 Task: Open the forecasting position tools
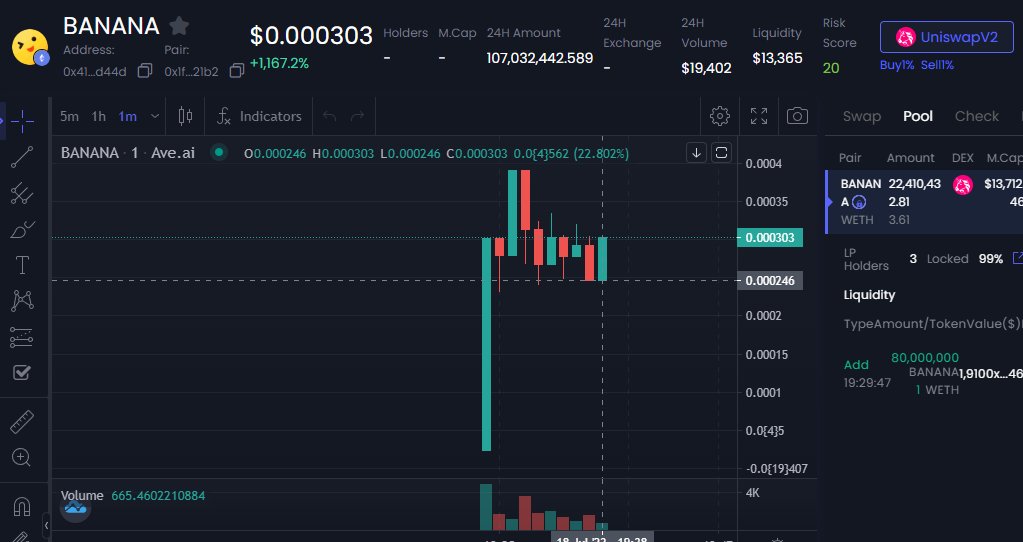pyautogui.click(x=22, y=337)
